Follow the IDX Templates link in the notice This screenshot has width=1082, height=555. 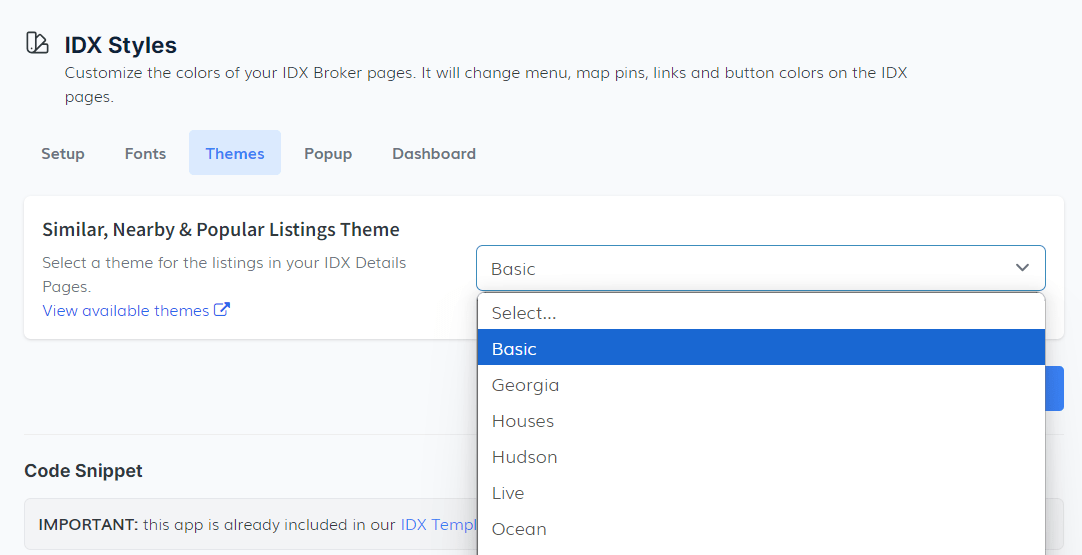coord(438,524)
